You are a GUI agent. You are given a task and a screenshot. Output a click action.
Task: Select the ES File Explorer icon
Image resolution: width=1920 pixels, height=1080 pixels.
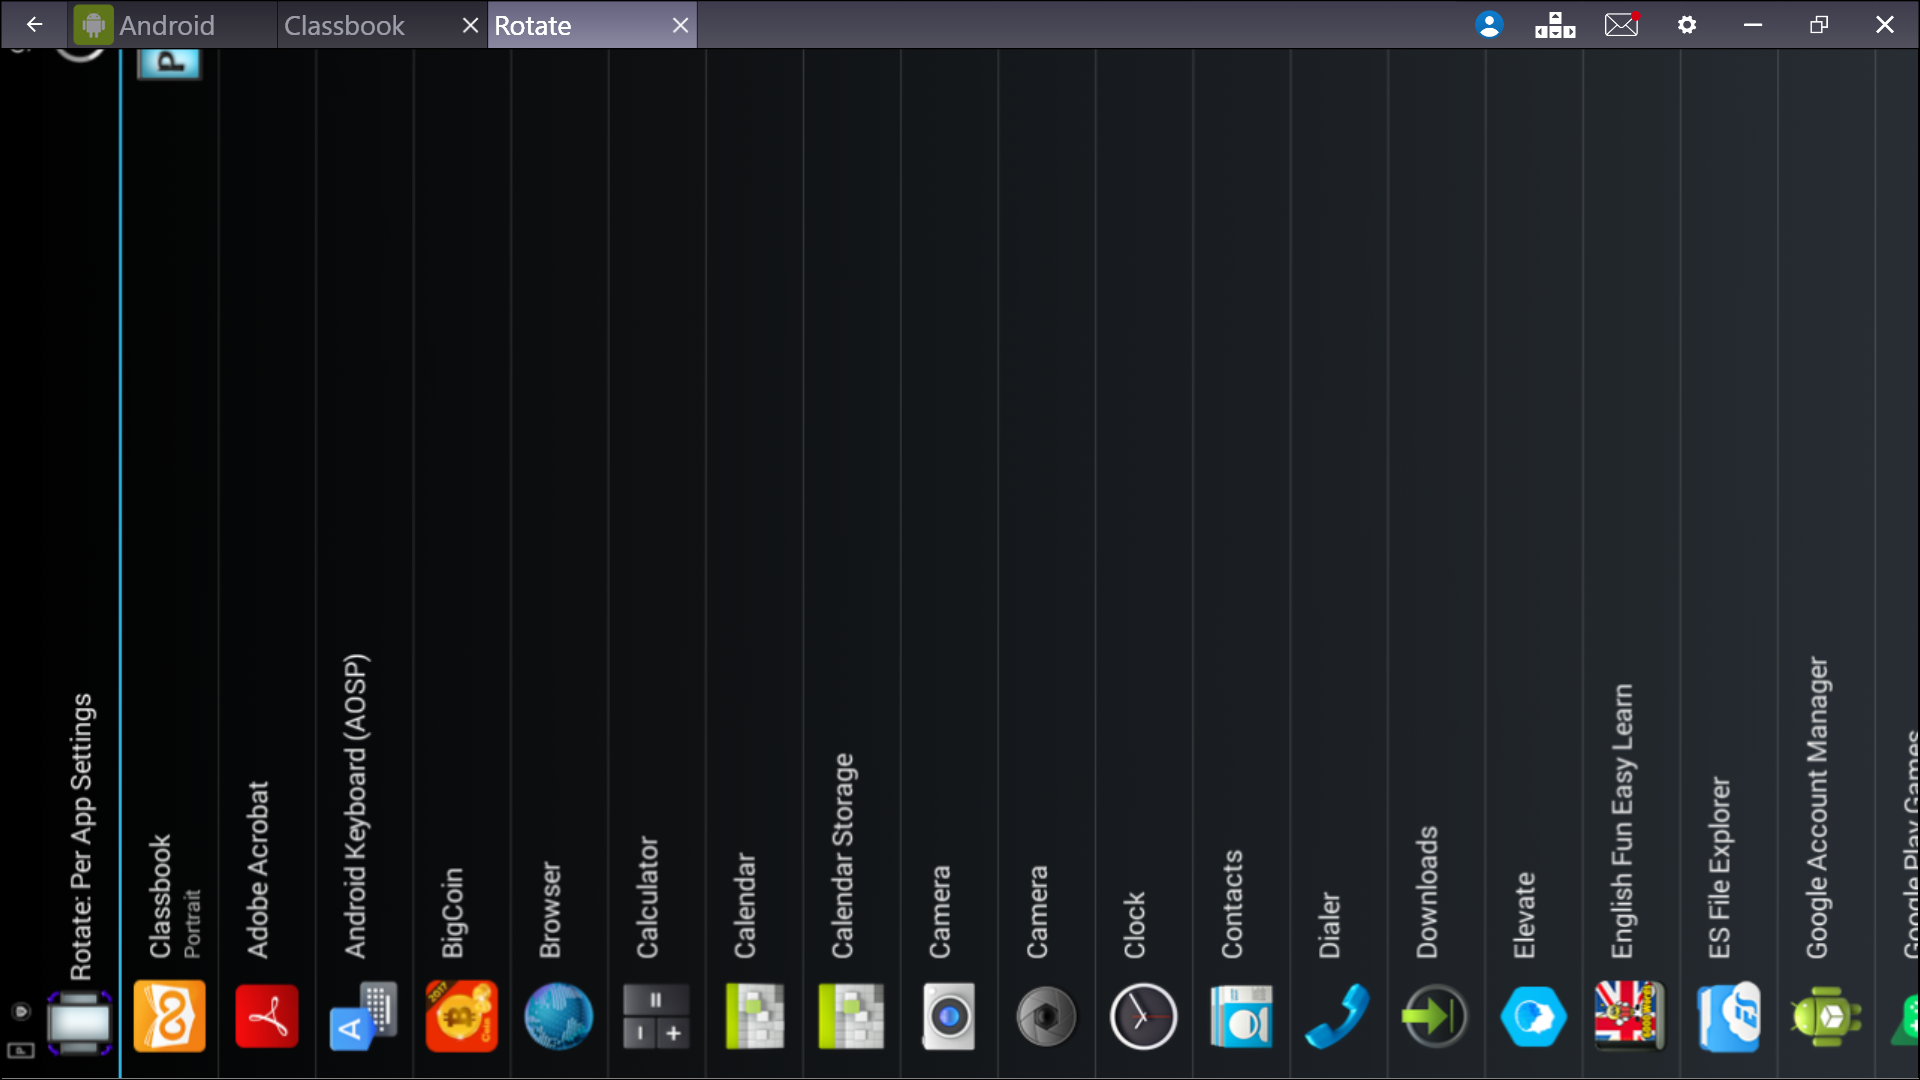(x=1728, y=1016)
